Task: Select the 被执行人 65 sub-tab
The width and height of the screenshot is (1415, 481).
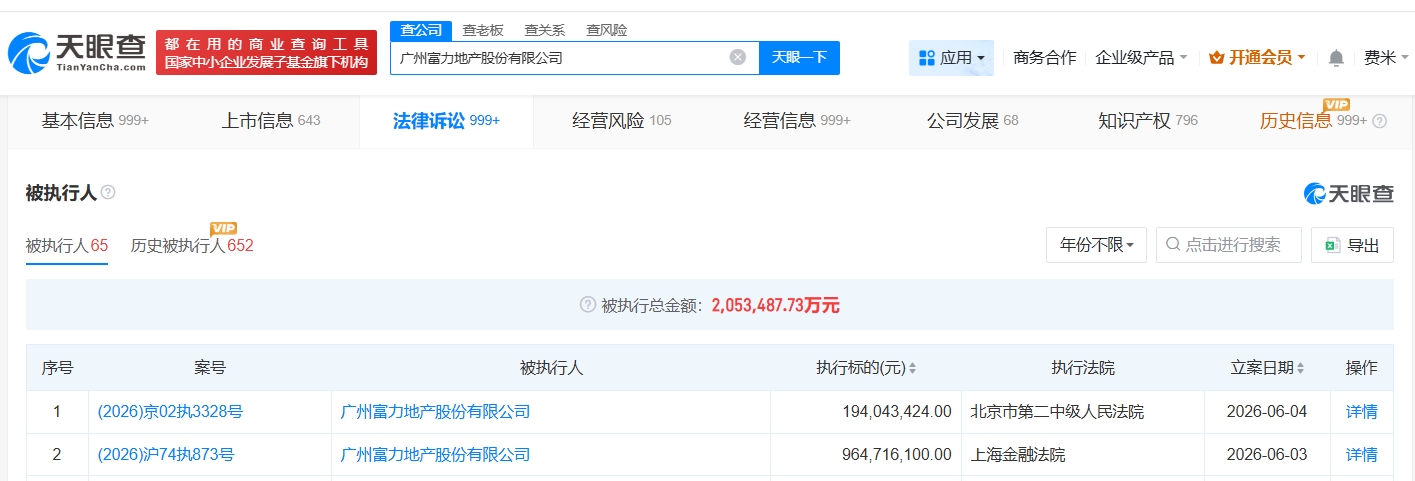Action: point(67,245)
